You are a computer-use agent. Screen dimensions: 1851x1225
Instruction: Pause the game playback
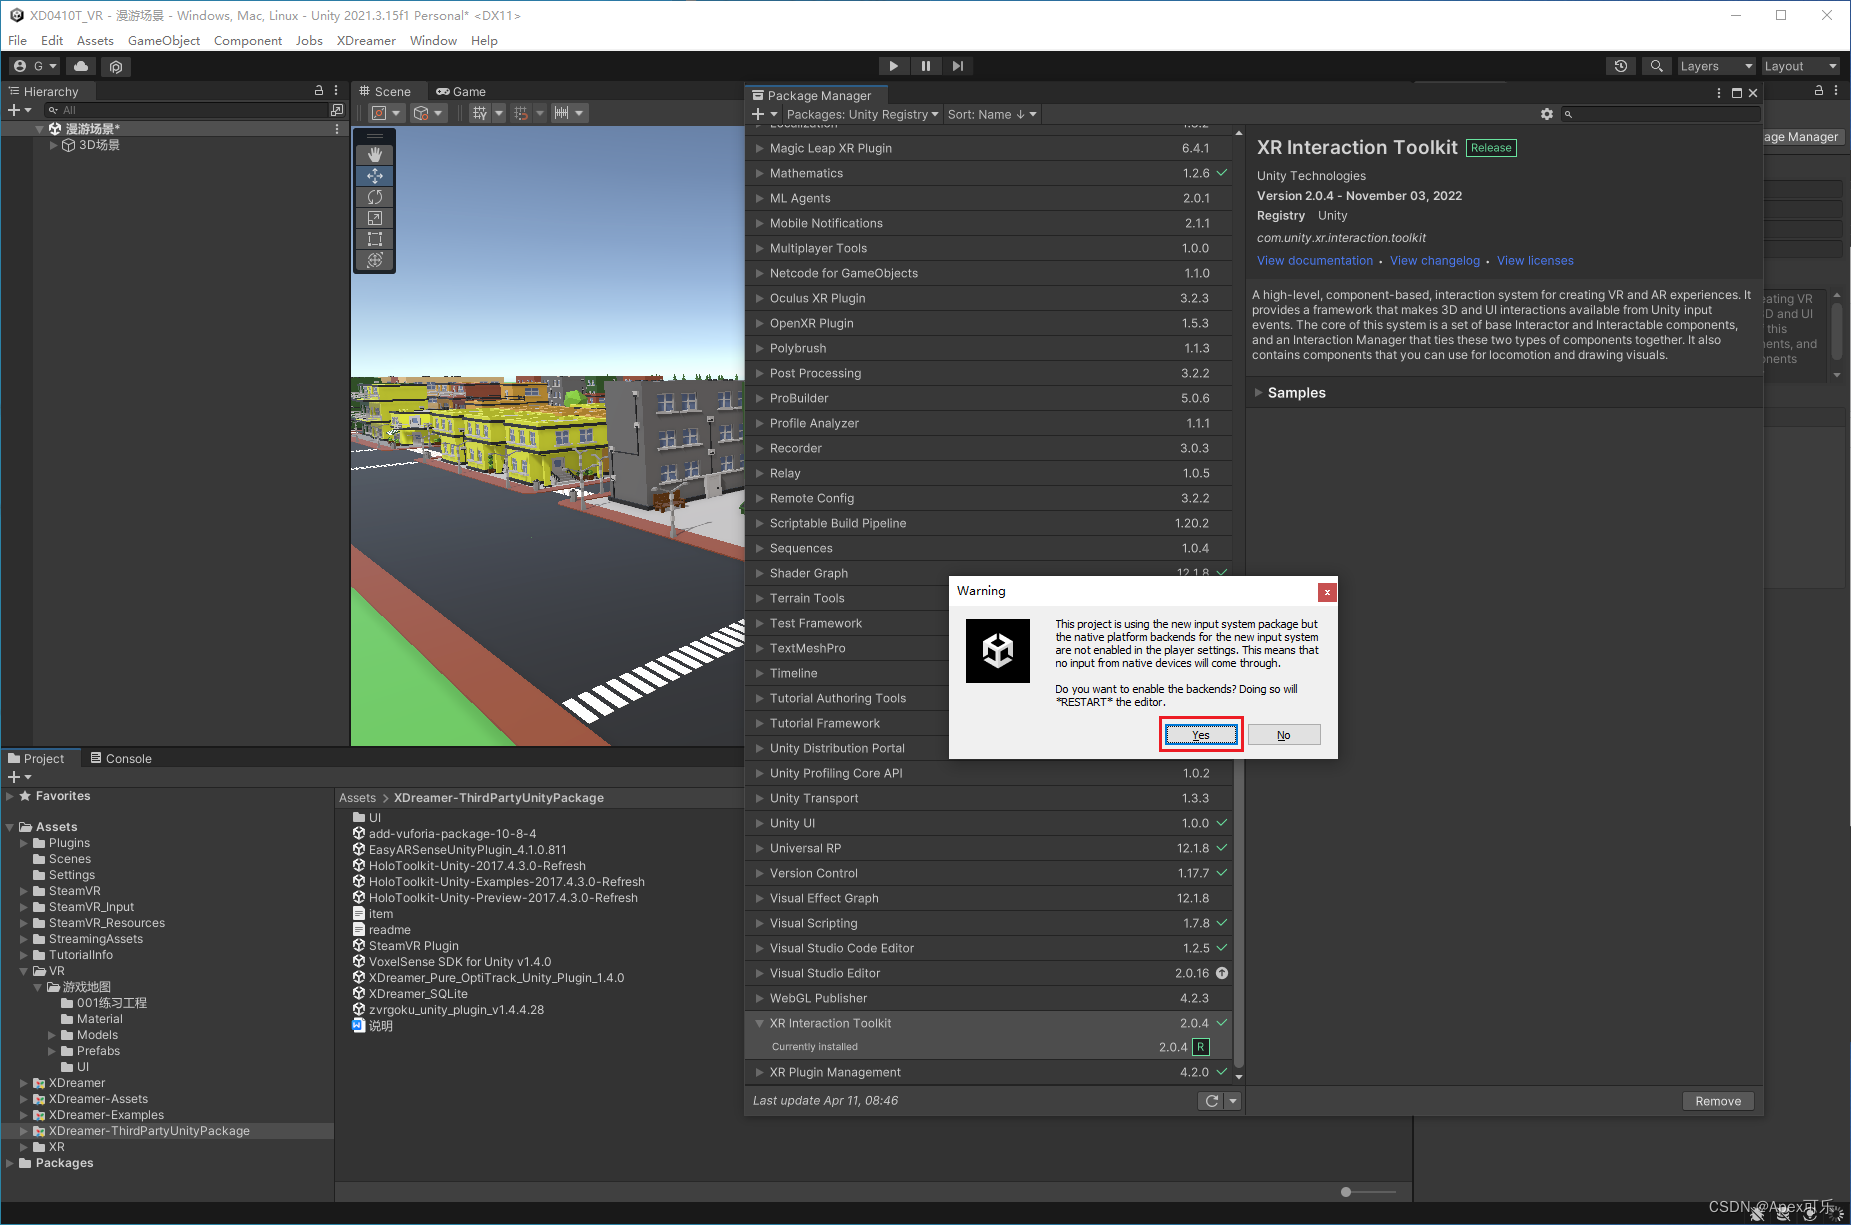(926, 66)
